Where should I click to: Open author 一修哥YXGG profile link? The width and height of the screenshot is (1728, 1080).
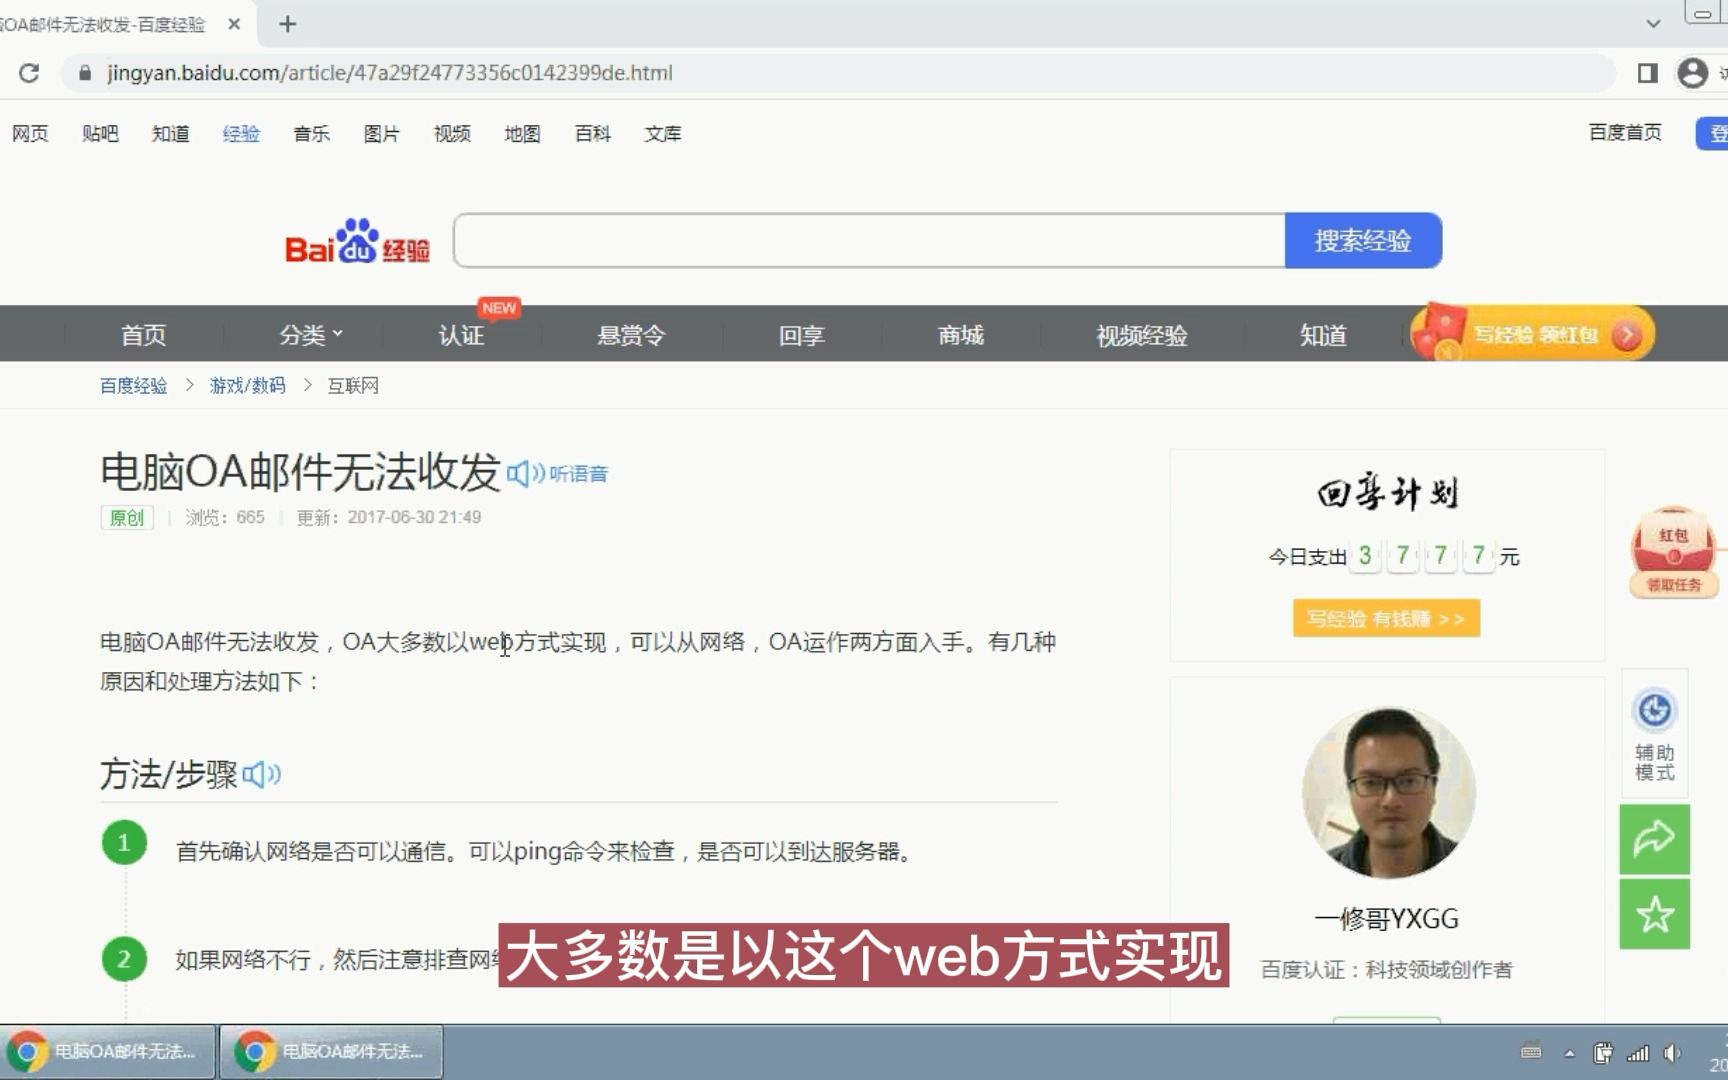click(x=1386, y=919)
